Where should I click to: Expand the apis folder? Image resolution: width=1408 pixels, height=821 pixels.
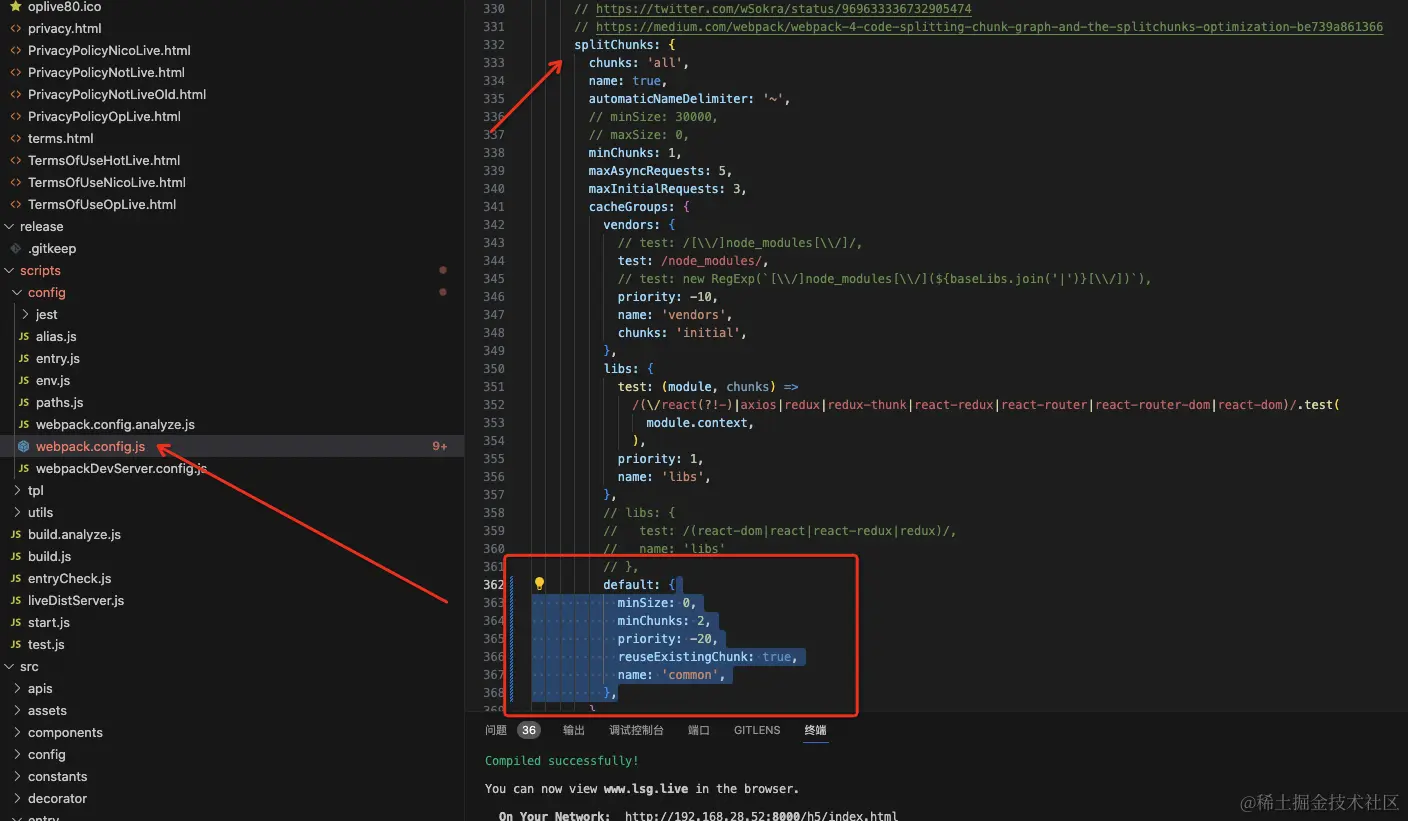point(17,688)
